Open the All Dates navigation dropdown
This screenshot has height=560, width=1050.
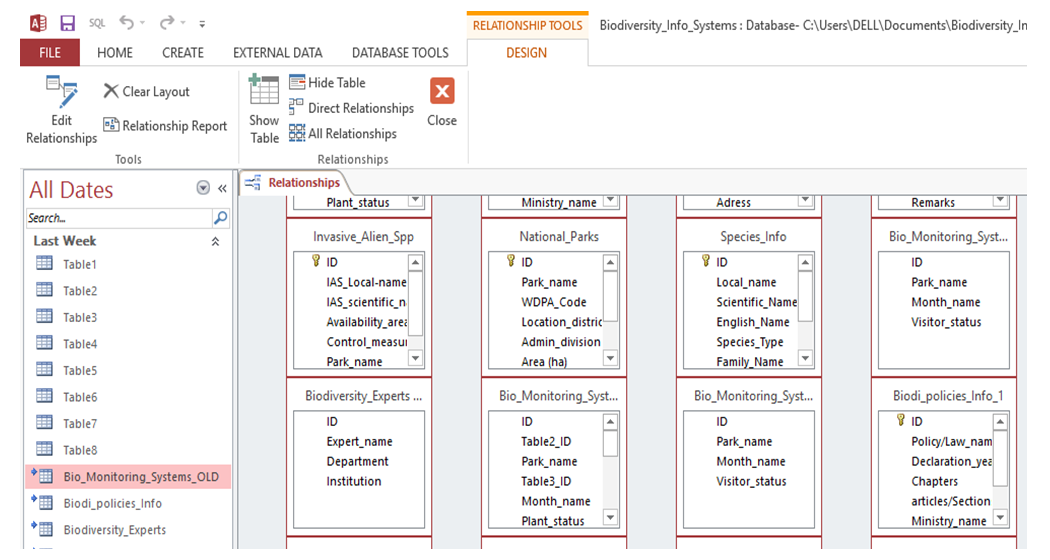(x=204, y=189)
